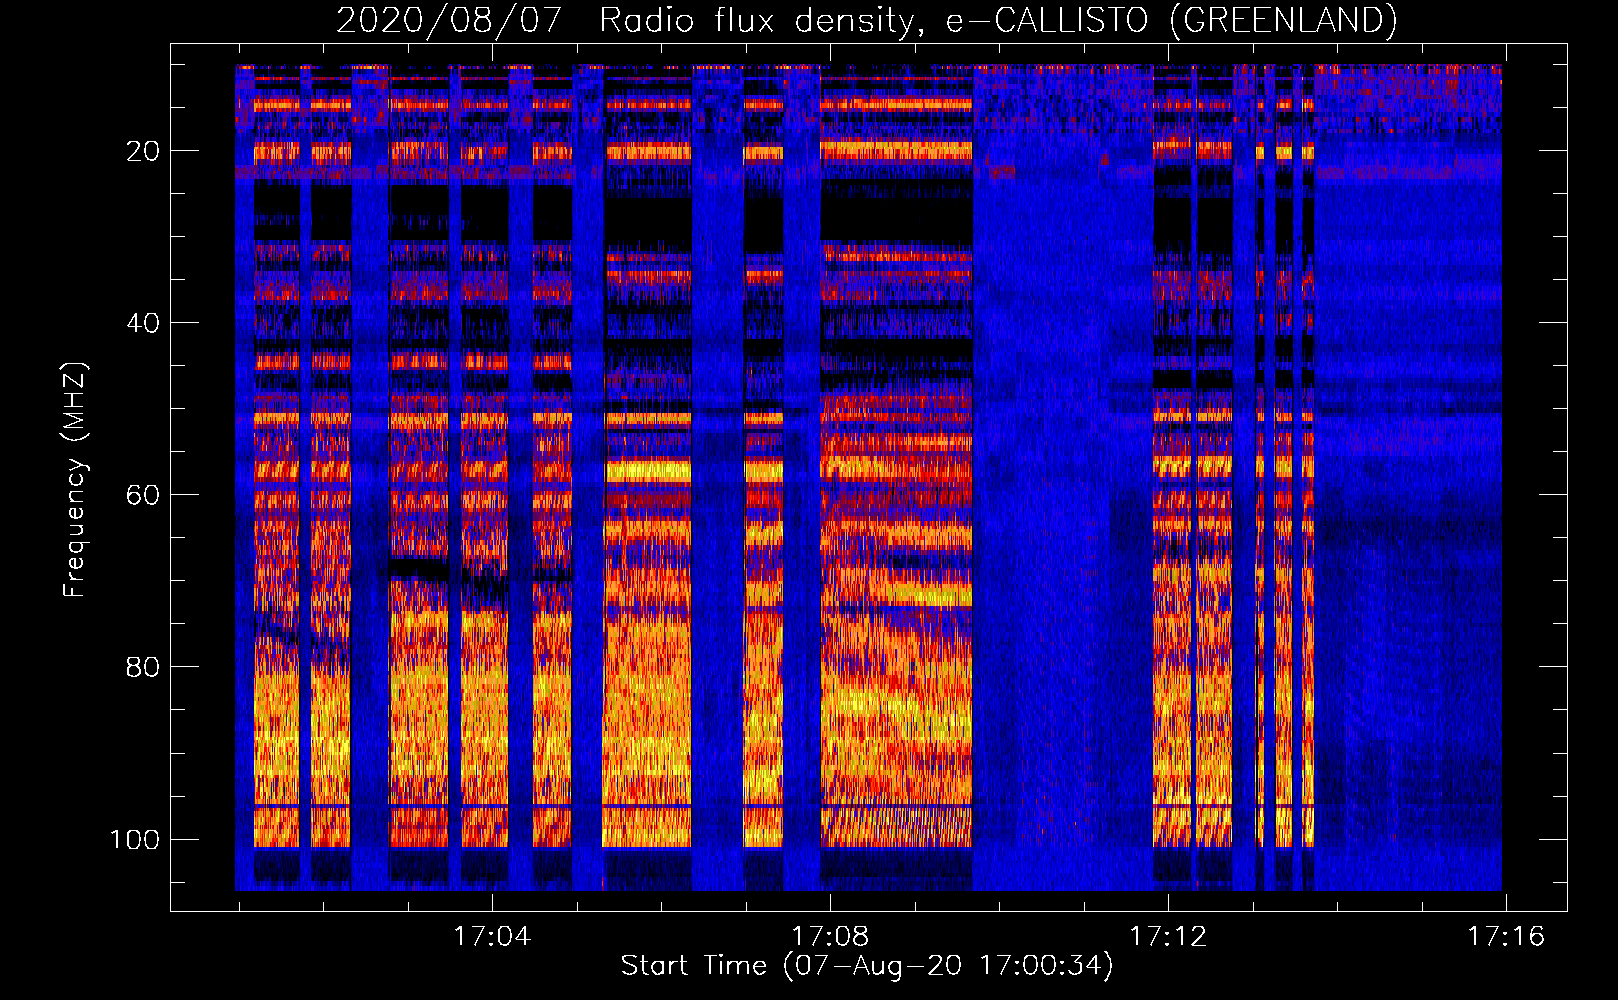Click the 'Start Time (07-Aug-20 17:00:34)' label
The image size is (1618, 1000).
click(867, 966)
